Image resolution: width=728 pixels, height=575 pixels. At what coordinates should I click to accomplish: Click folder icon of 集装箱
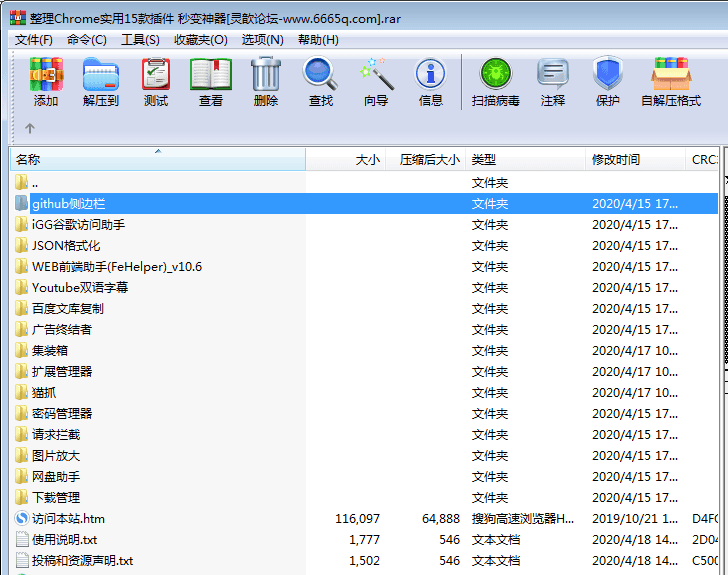point(21,350)
